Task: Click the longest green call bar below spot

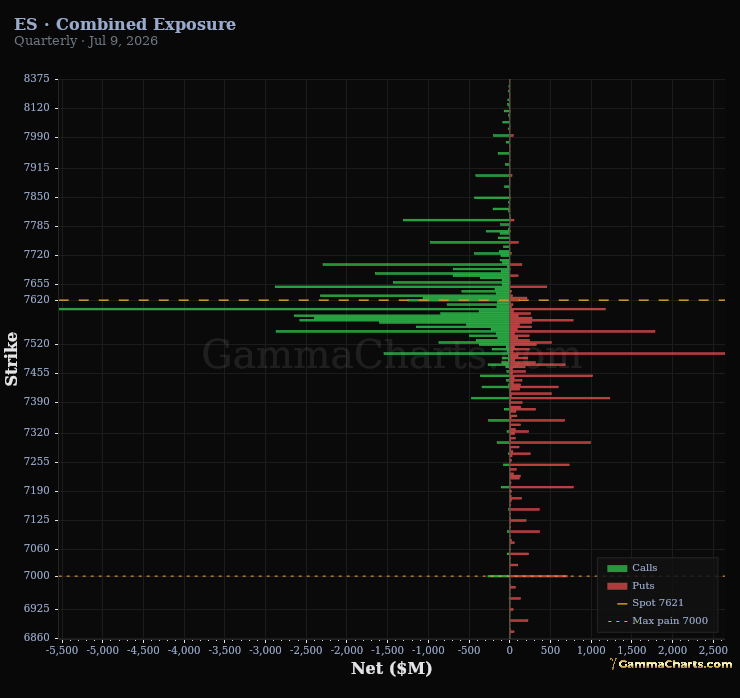Action: (284, 309)
